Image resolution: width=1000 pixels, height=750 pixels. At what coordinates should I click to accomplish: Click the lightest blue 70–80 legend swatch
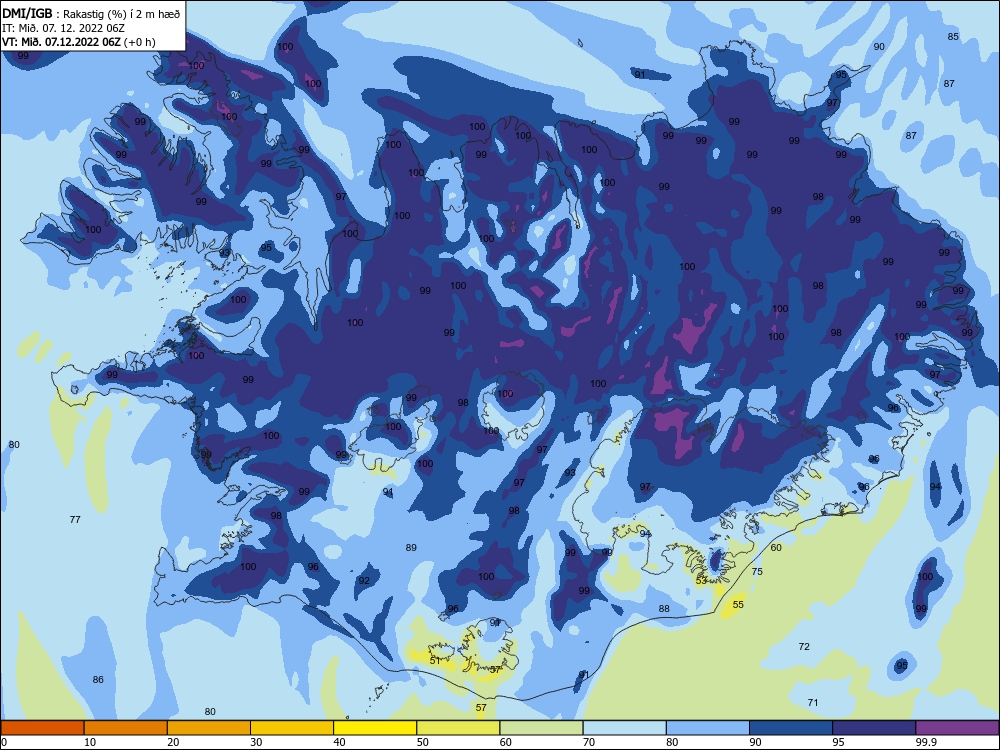624,728
